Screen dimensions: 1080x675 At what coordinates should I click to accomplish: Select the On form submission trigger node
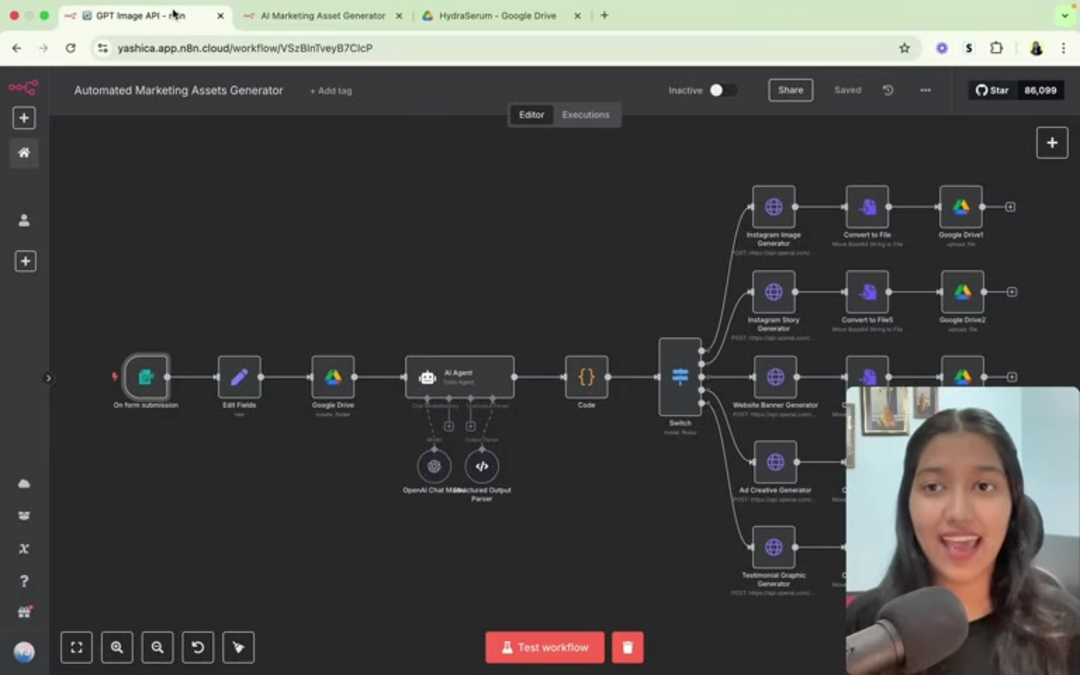[145, 378]
